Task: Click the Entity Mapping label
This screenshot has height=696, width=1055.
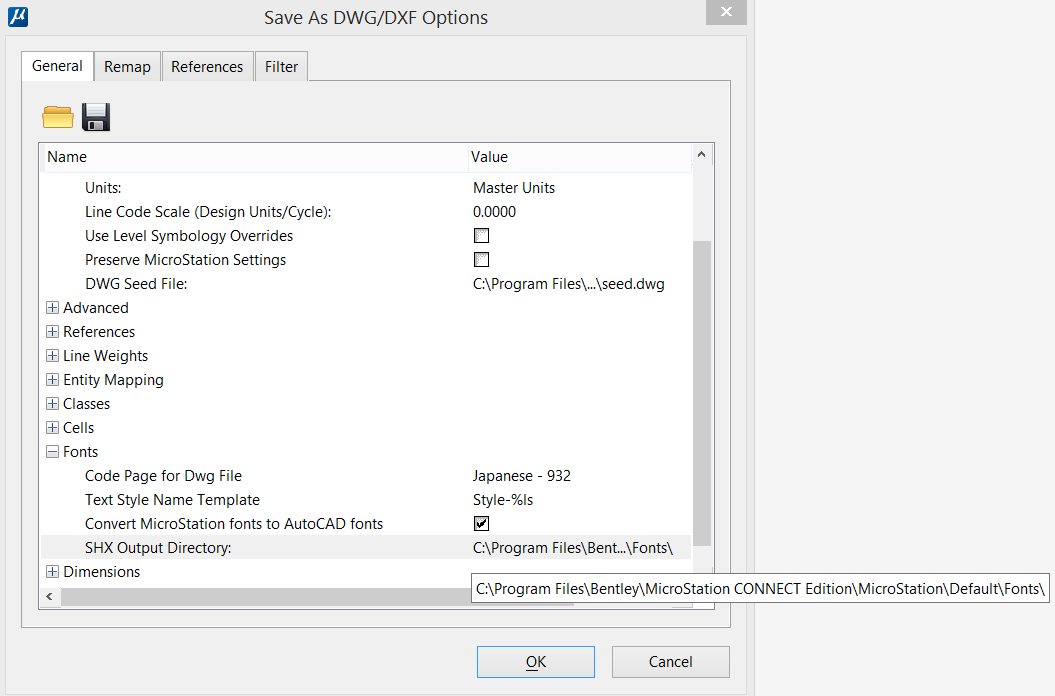Action: pos(113,380)
